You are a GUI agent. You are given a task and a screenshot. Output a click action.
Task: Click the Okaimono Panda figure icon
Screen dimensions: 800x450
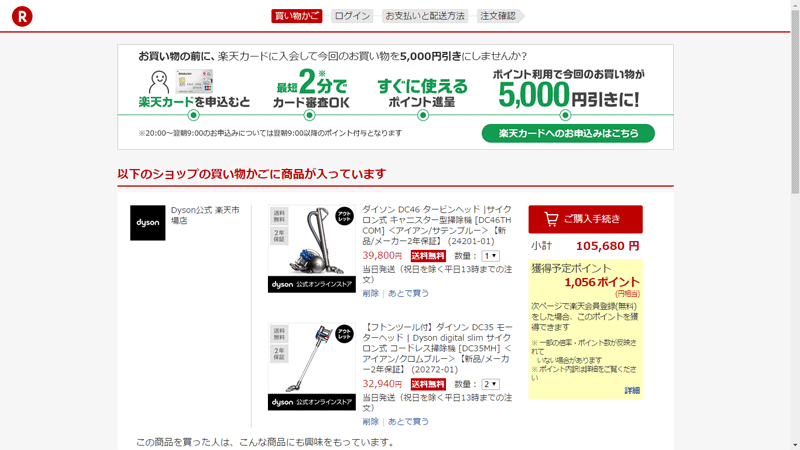tap(159, 82)
